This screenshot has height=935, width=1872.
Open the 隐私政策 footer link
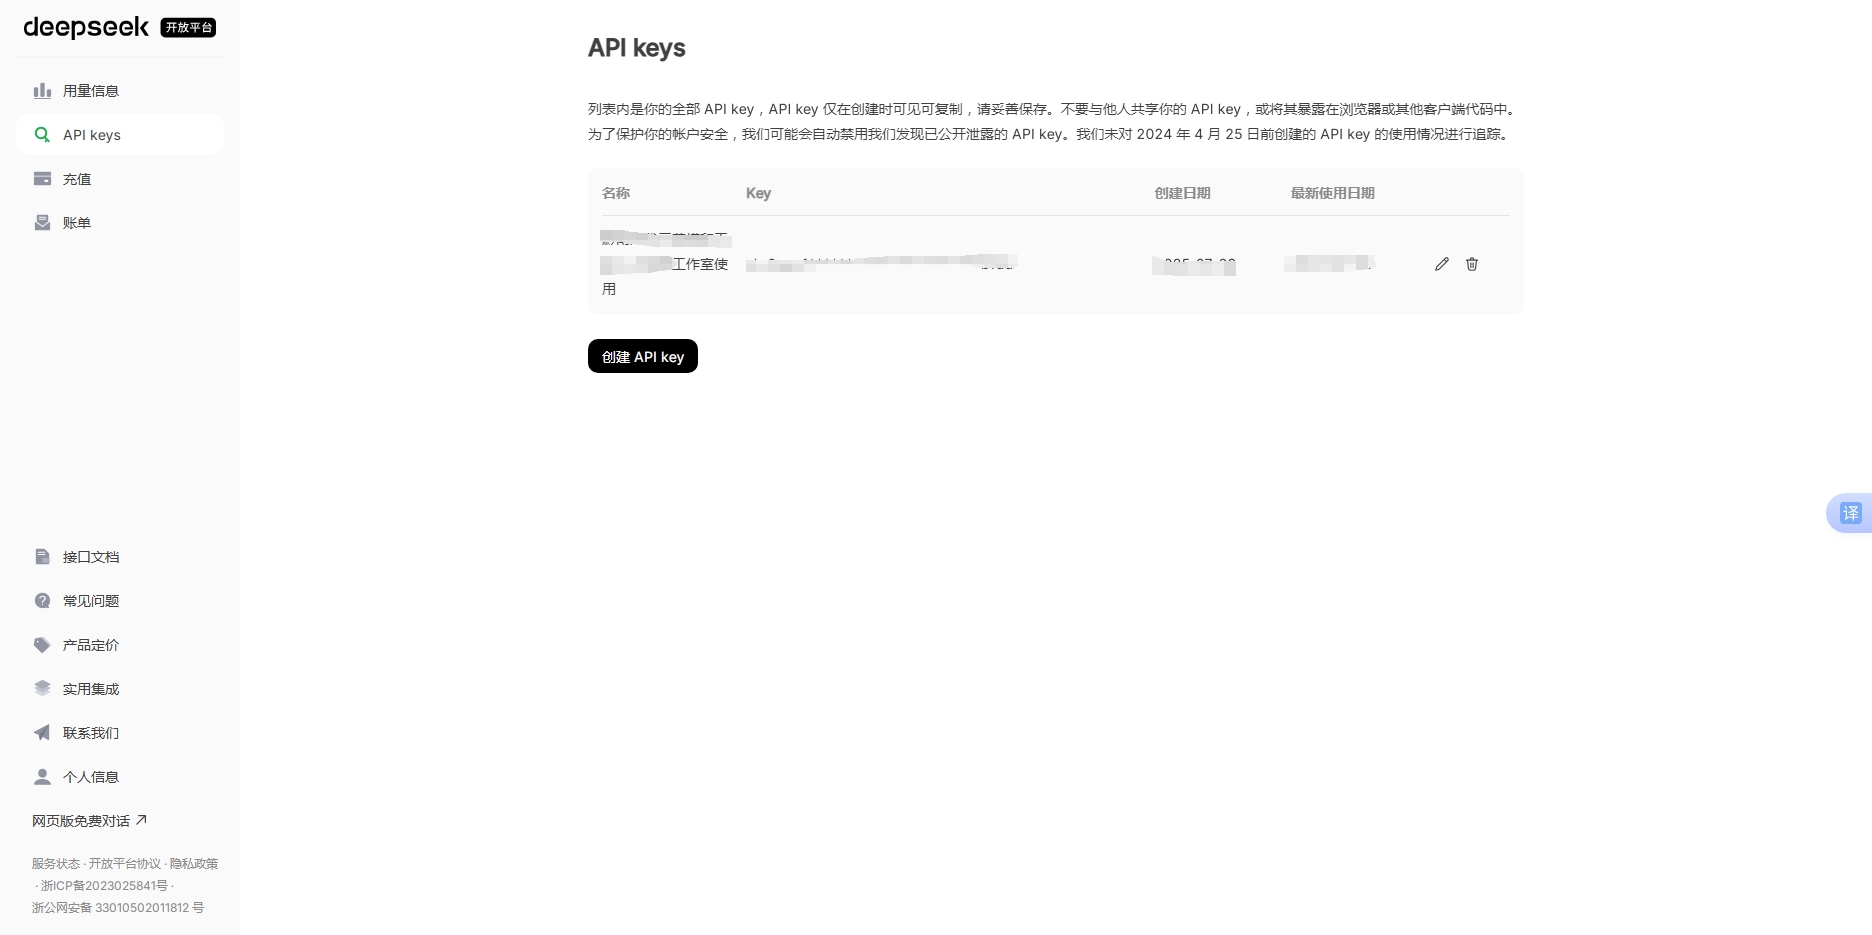point(194,864)
